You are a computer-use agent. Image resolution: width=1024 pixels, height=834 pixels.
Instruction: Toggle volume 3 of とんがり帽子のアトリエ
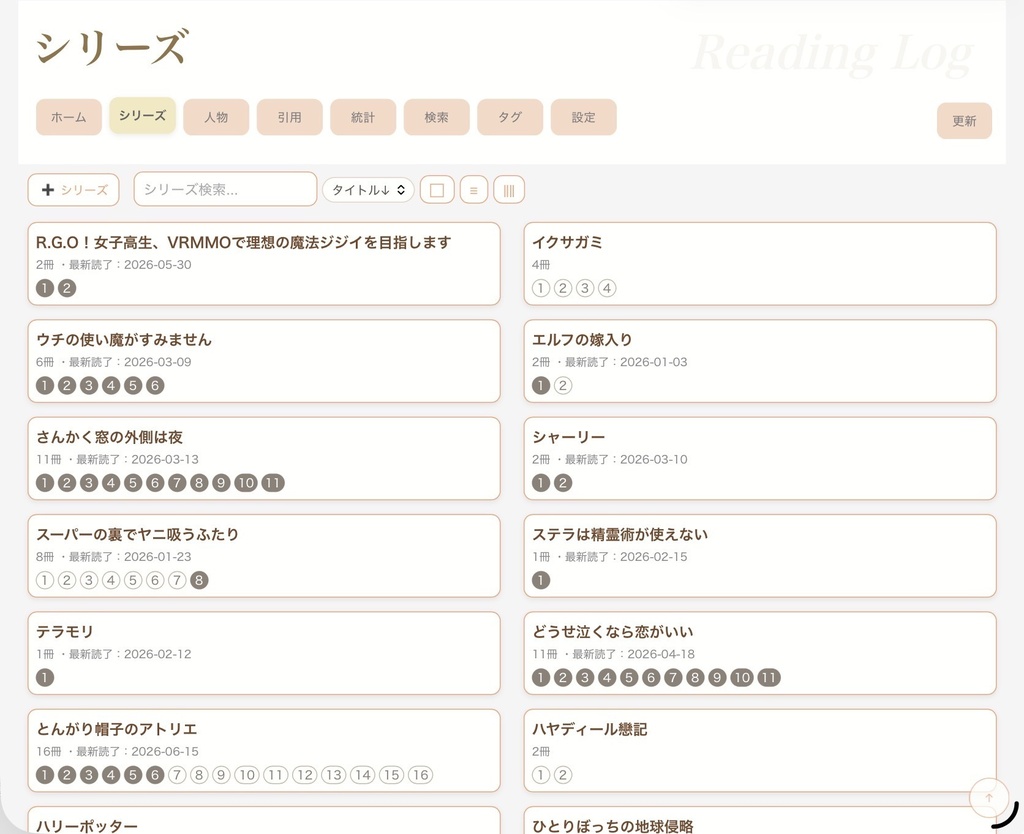point(89,775)
